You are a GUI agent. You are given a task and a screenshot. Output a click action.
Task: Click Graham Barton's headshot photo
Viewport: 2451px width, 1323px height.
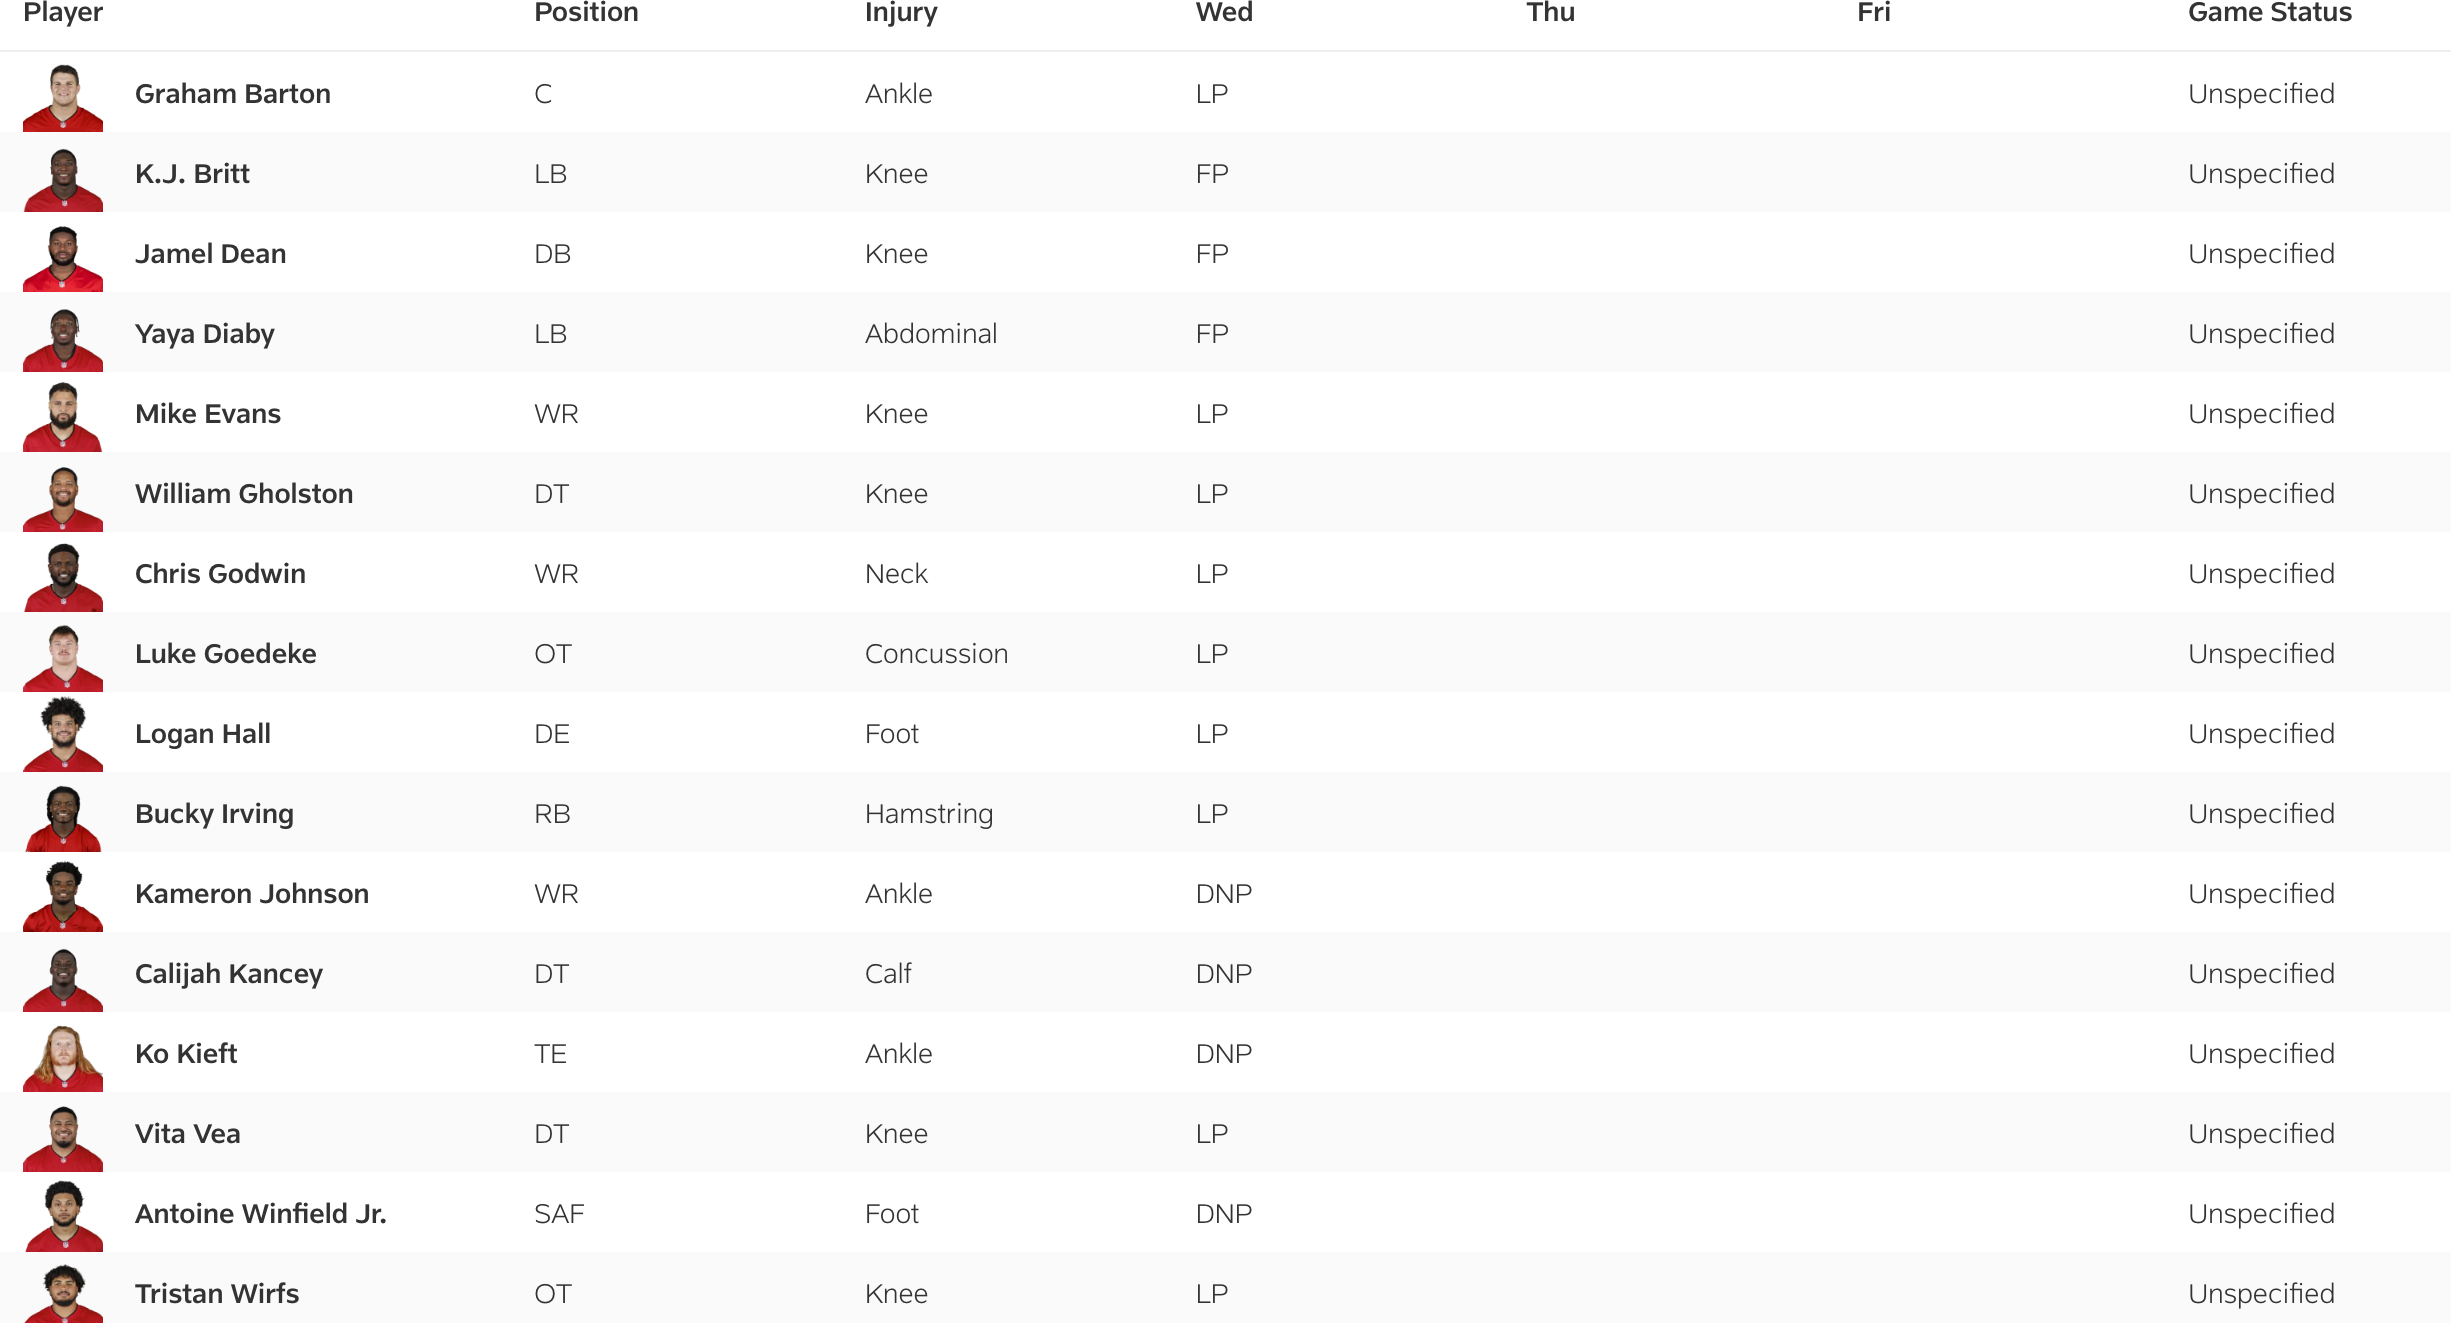[63, 97]
